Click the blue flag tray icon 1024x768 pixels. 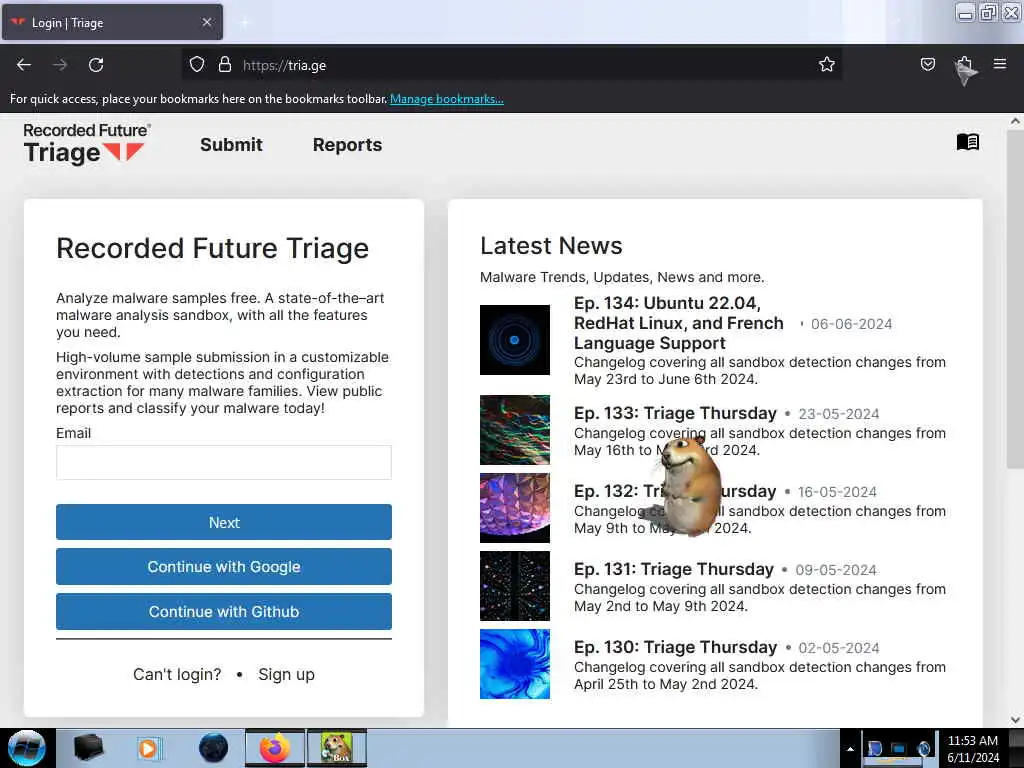[x=874, y=748]
